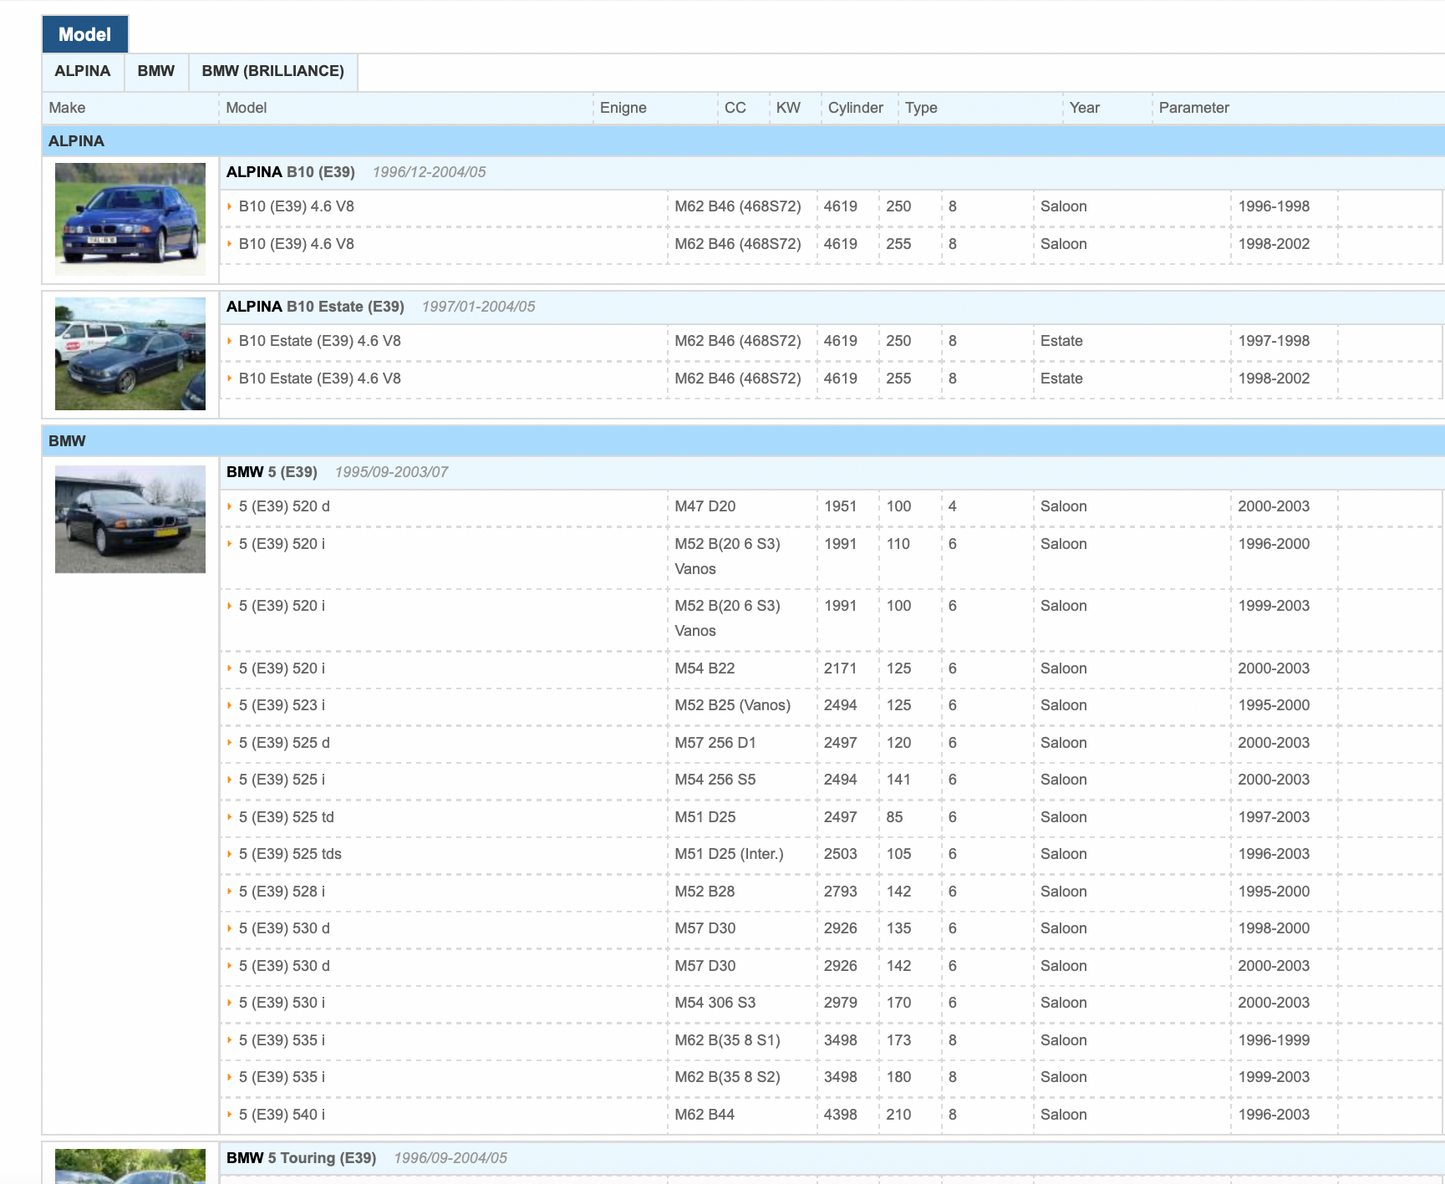Open B10 Estate 4.6 V8 from 1997-1998
Viewport: 1445px width, 1184px height.
320,341
